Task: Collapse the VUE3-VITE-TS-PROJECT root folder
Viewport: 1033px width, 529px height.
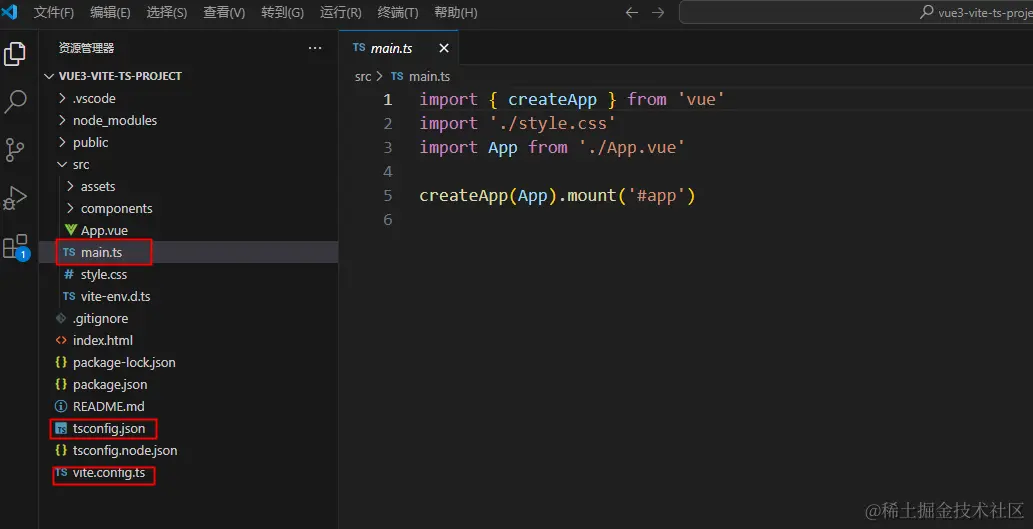Action: coord(120,76)
